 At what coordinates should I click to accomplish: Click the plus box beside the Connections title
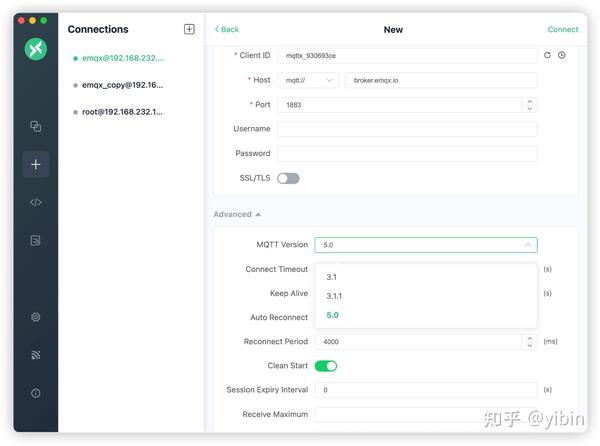point(189,29)
